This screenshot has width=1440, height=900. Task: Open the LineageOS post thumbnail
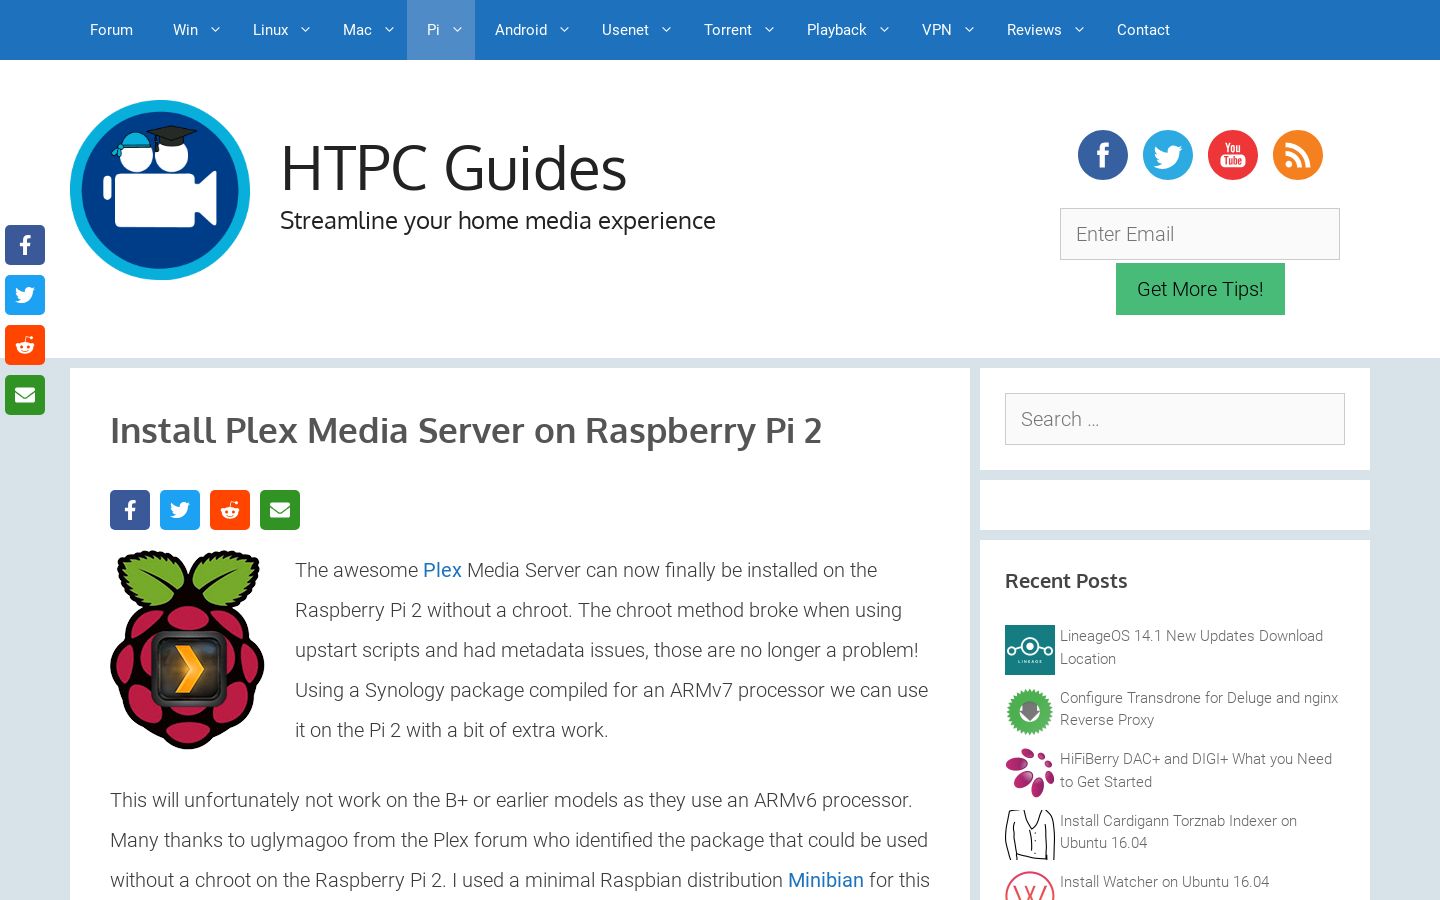[x=1030, y=650]
